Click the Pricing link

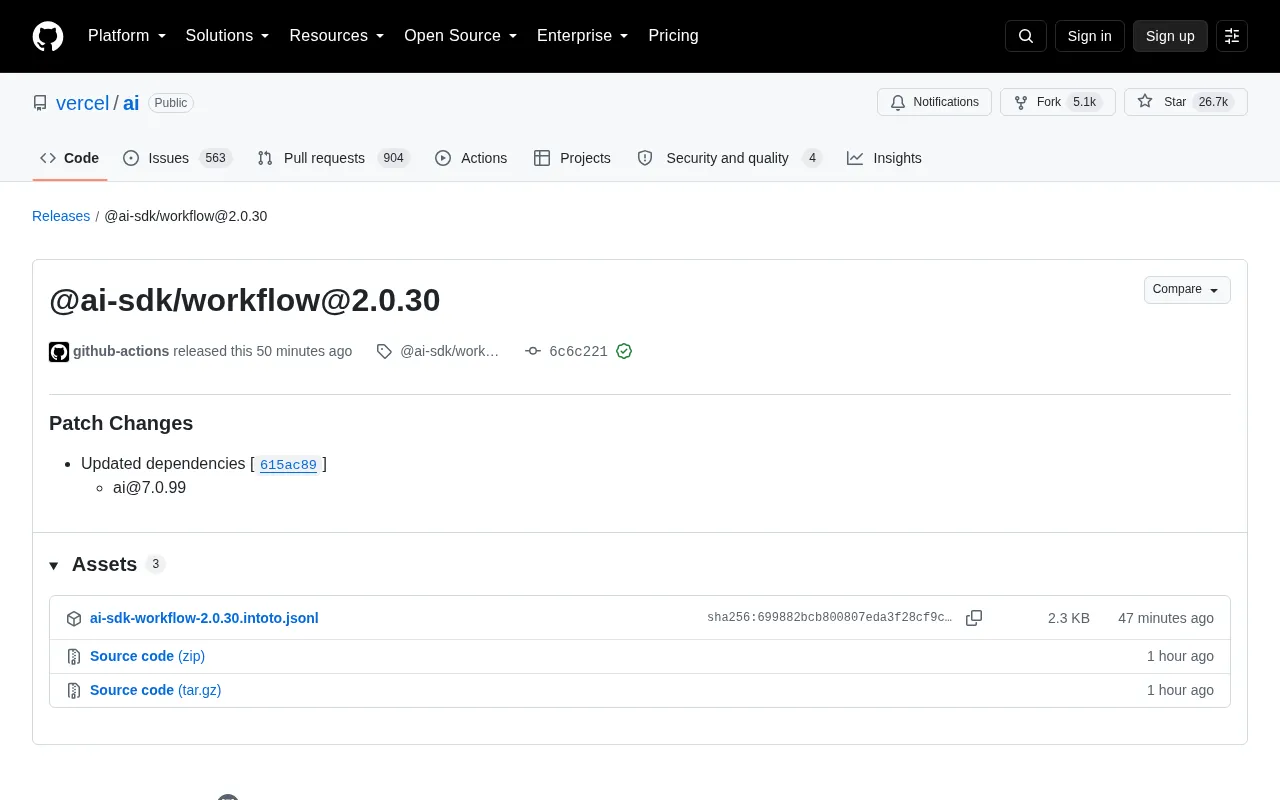point(673,36)
